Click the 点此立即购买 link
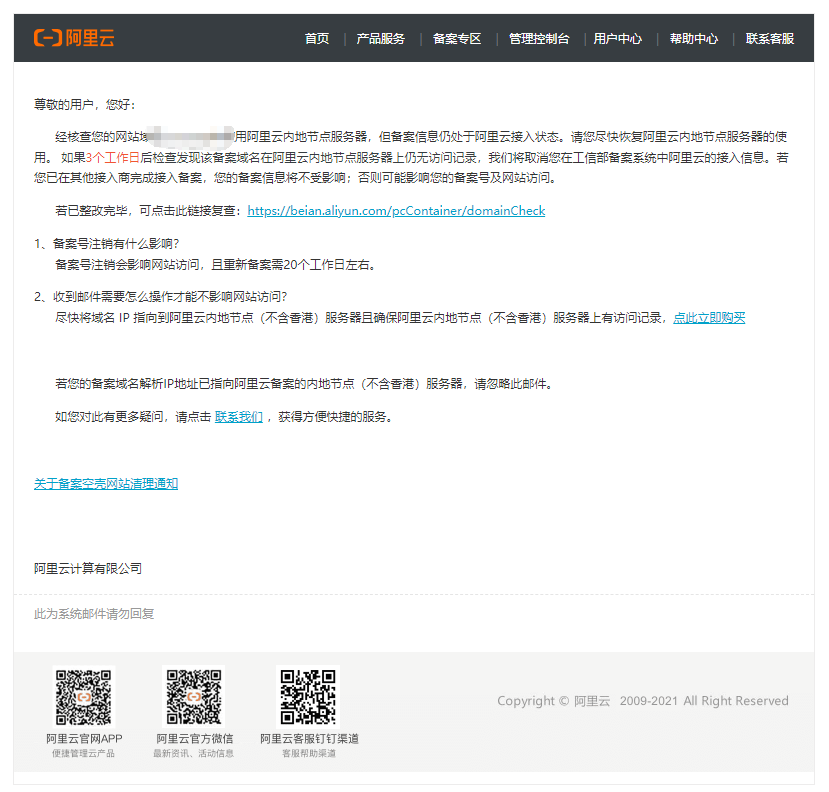 pyautogui.click(x=709, y=318)
